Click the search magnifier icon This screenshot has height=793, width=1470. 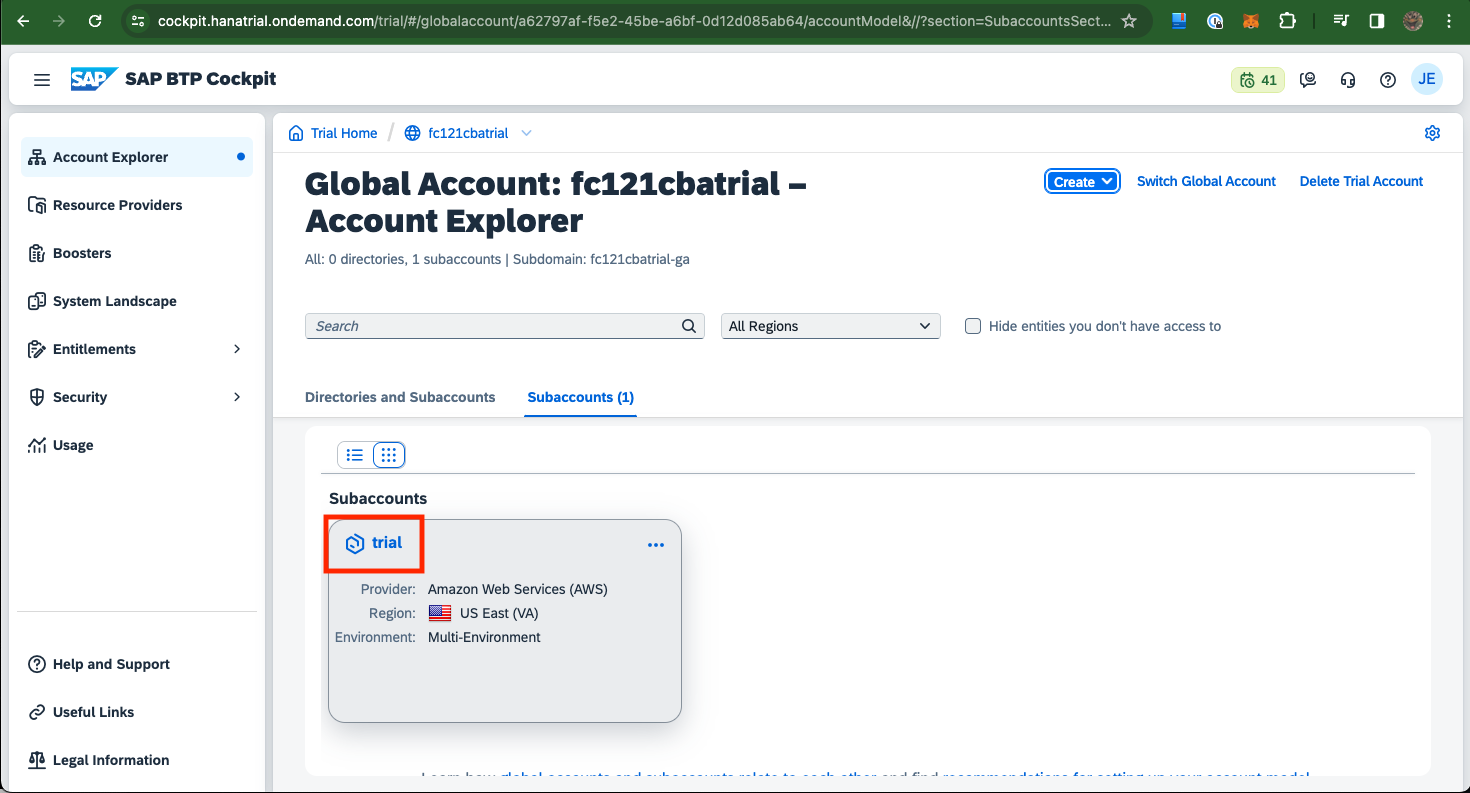pos(688,326)
